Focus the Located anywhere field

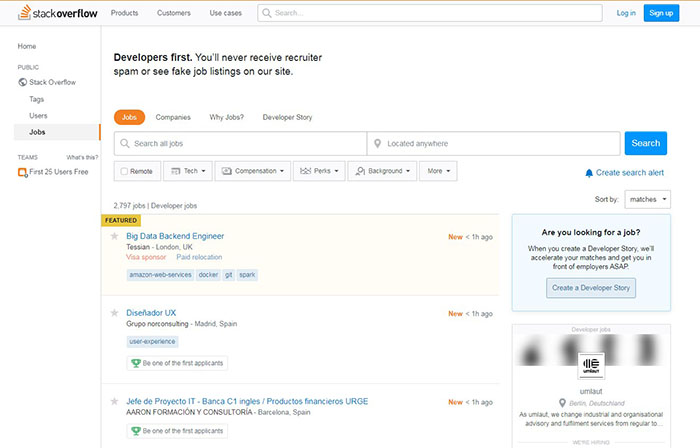pos(494,143)
